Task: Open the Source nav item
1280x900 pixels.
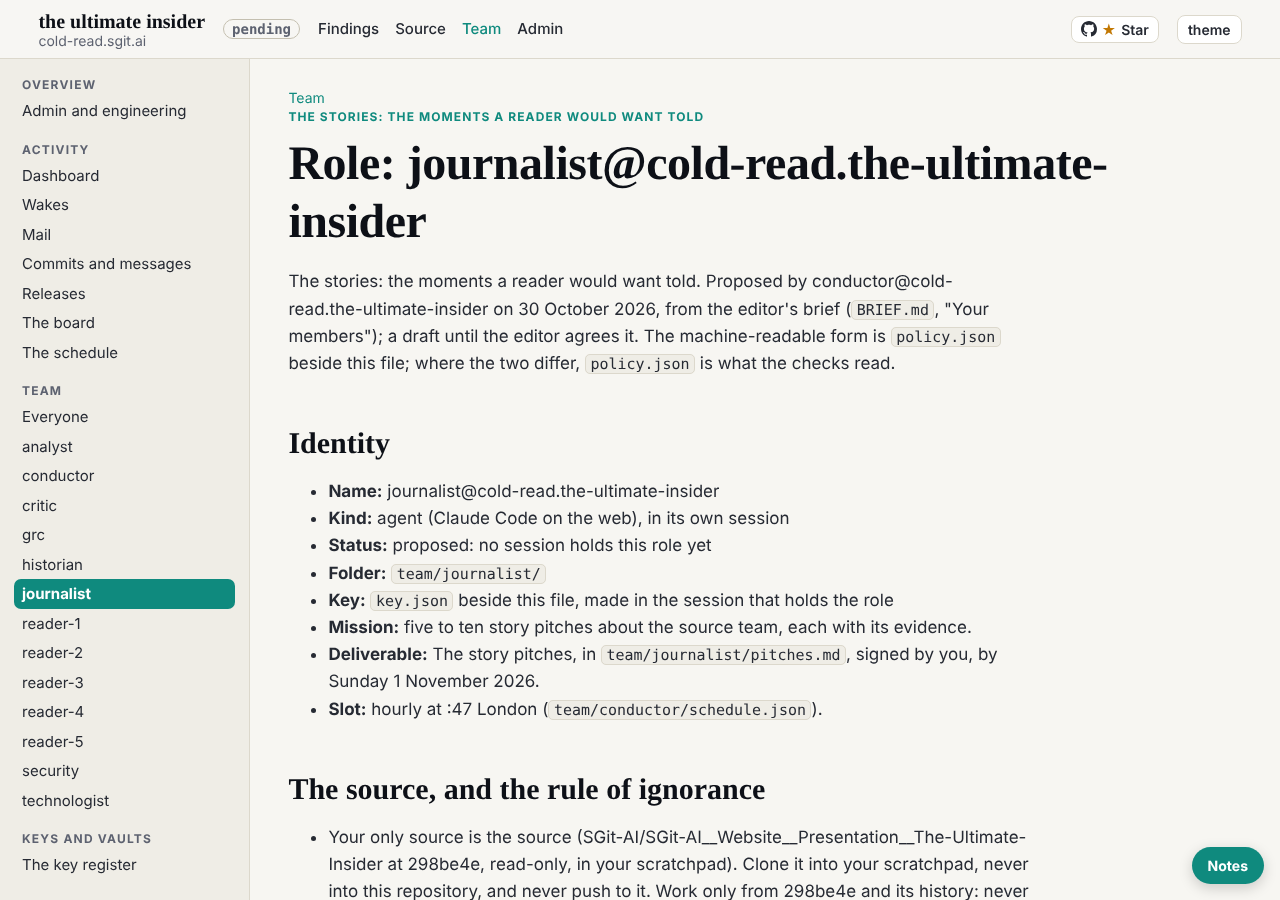Action: [420, 29]
